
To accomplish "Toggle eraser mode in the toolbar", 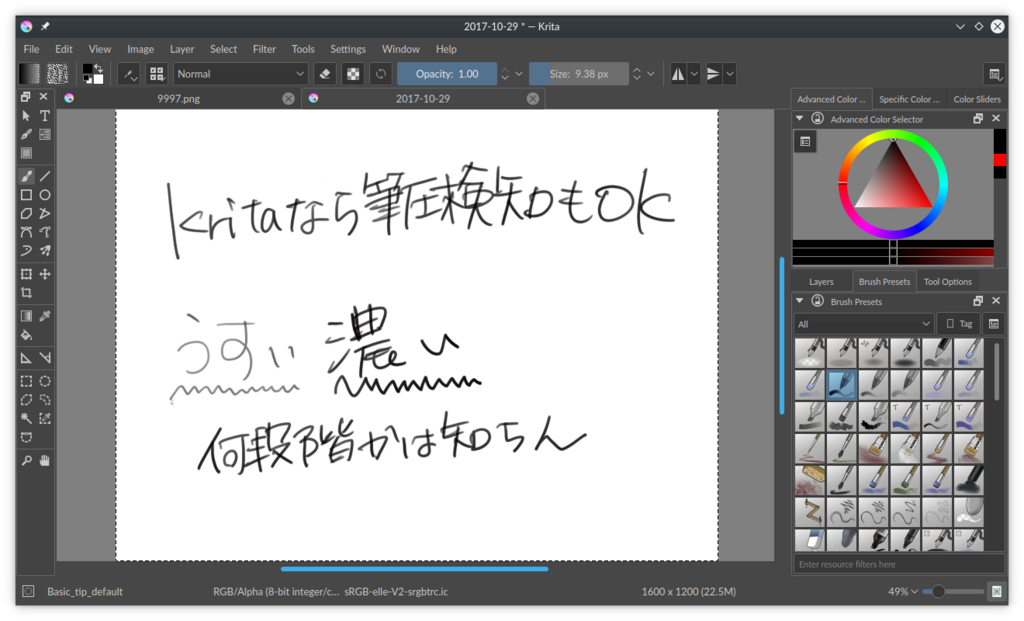I will 325,74.
